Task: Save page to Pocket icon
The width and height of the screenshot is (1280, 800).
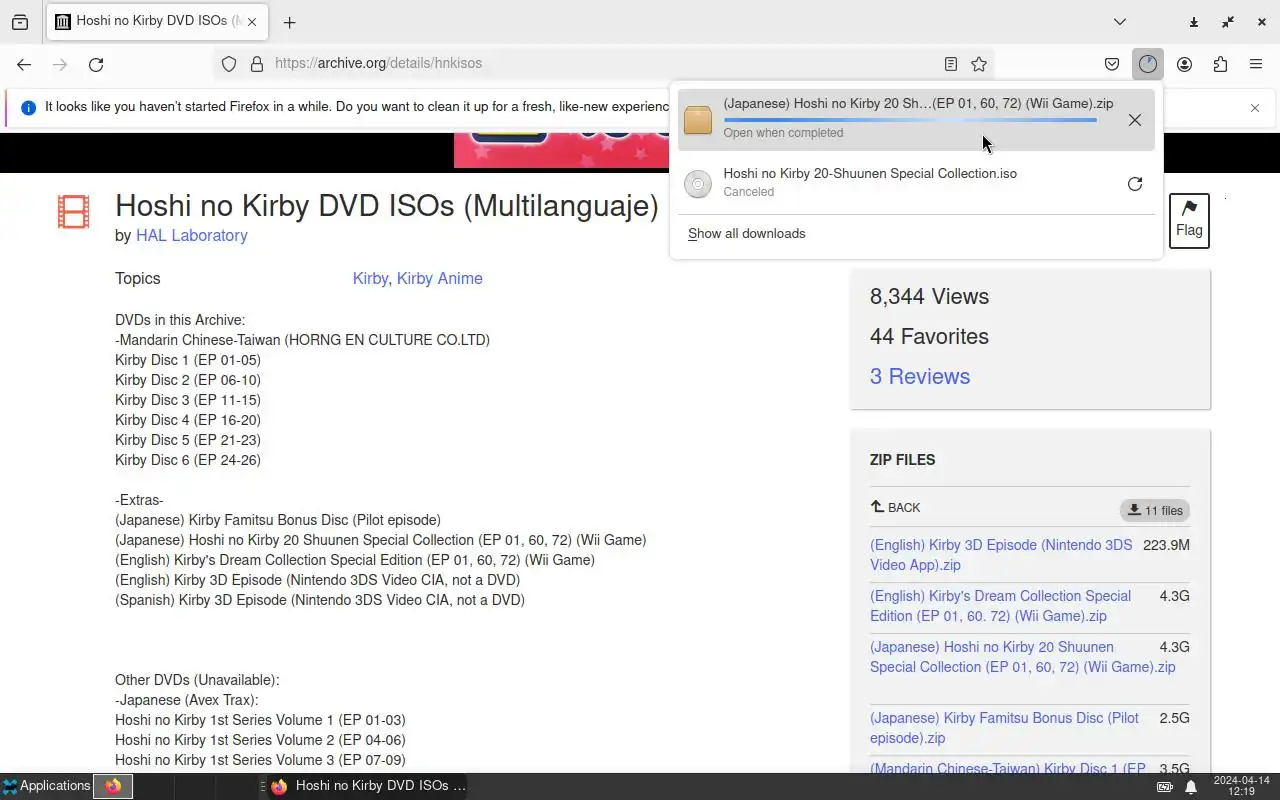Action: point(1112,64)
